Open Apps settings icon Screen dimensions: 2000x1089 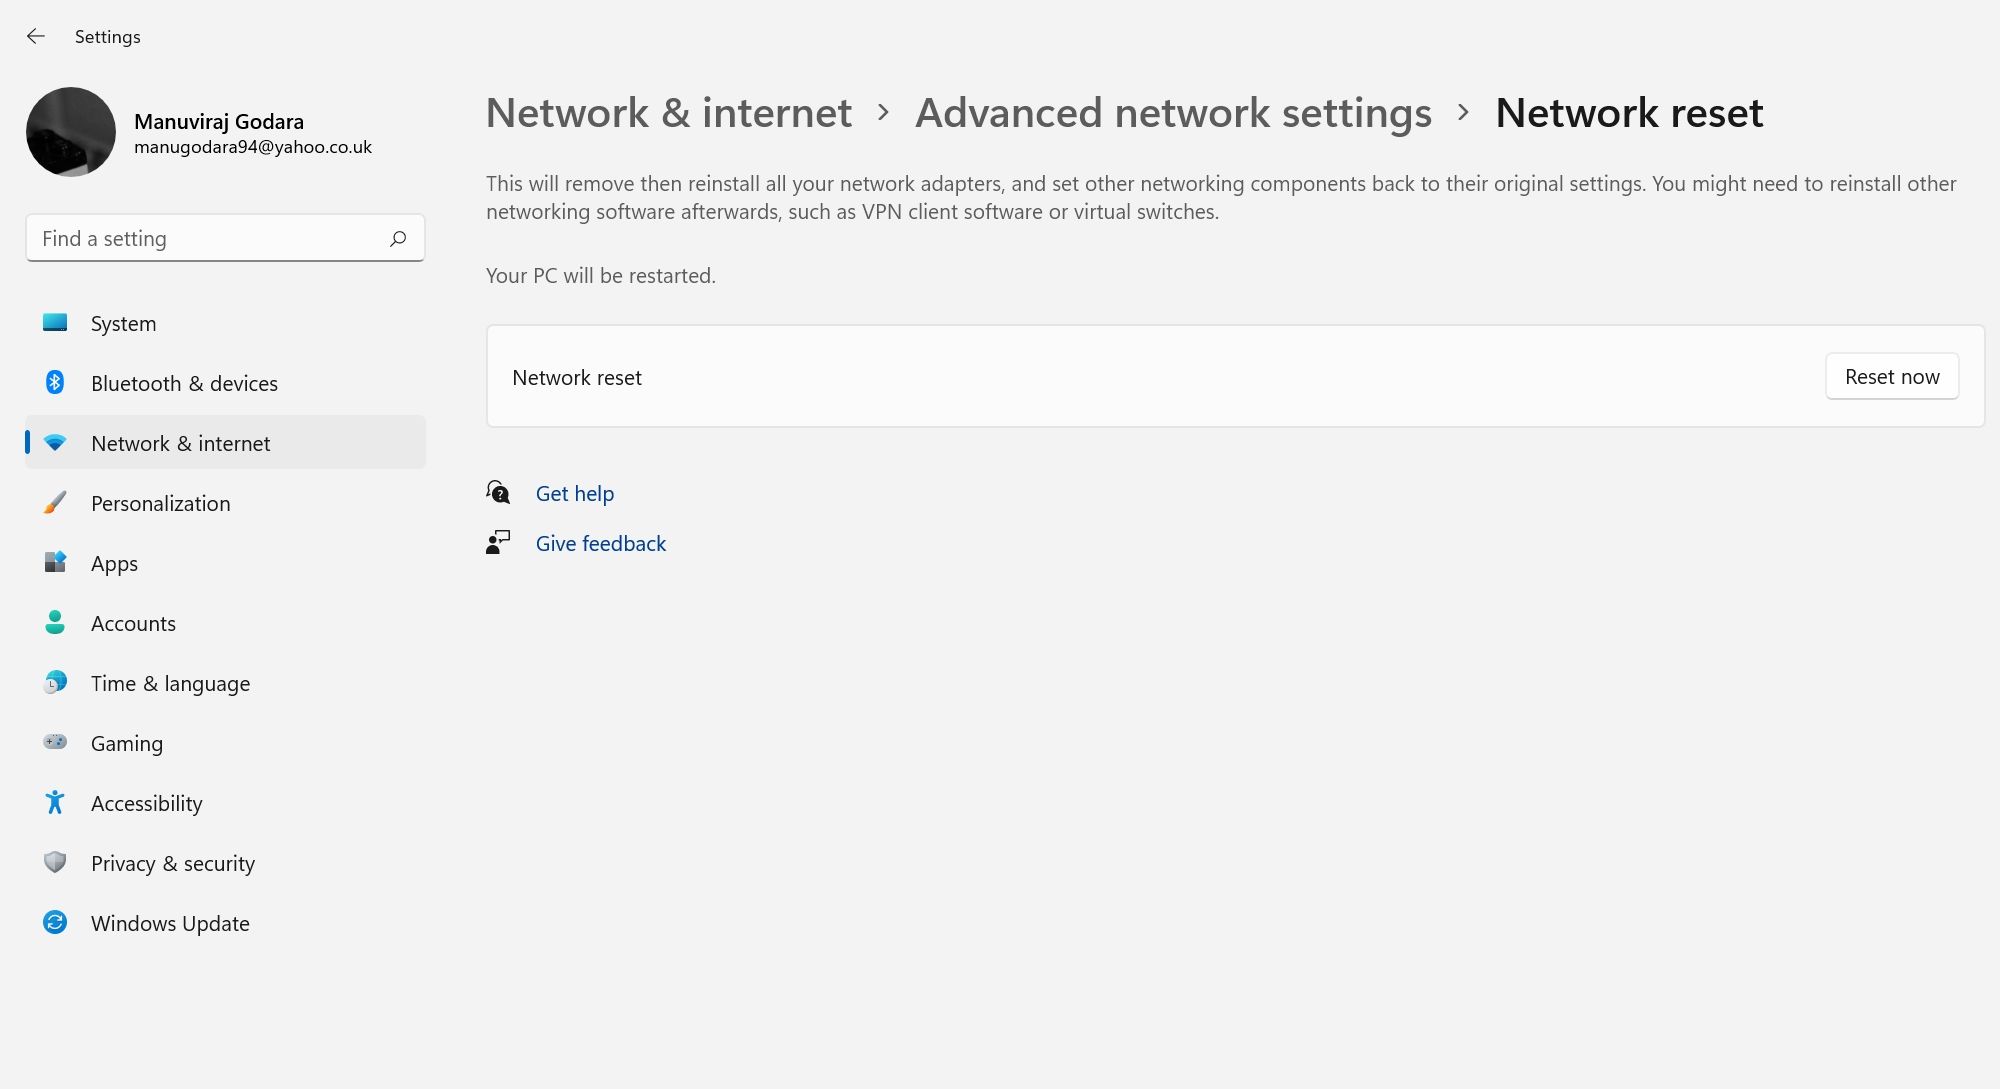pos(54,562)
